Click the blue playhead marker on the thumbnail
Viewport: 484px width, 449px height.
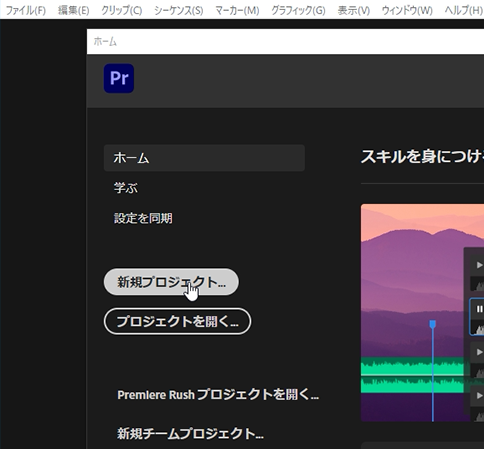click(433, 324)
